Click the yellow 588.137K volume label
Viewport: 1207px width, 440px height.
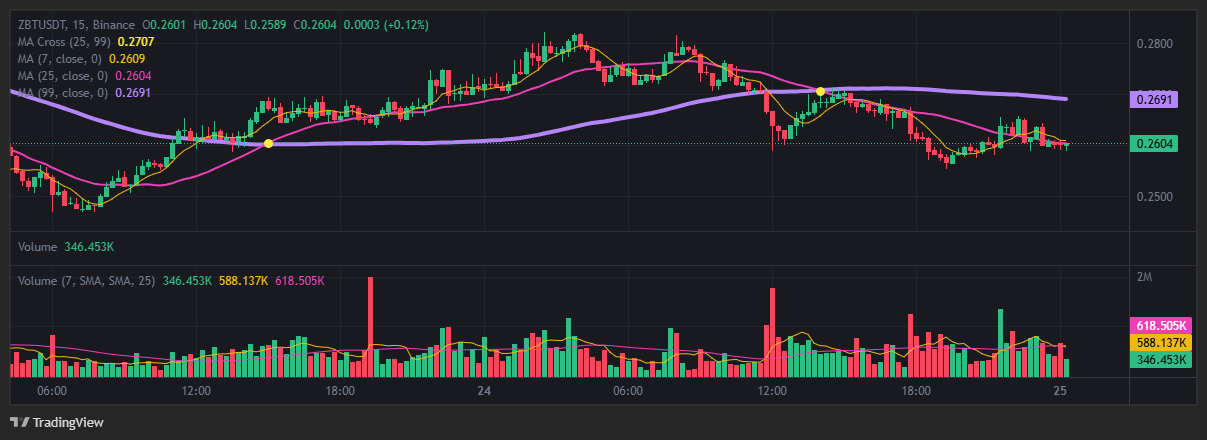[1160, 343]
